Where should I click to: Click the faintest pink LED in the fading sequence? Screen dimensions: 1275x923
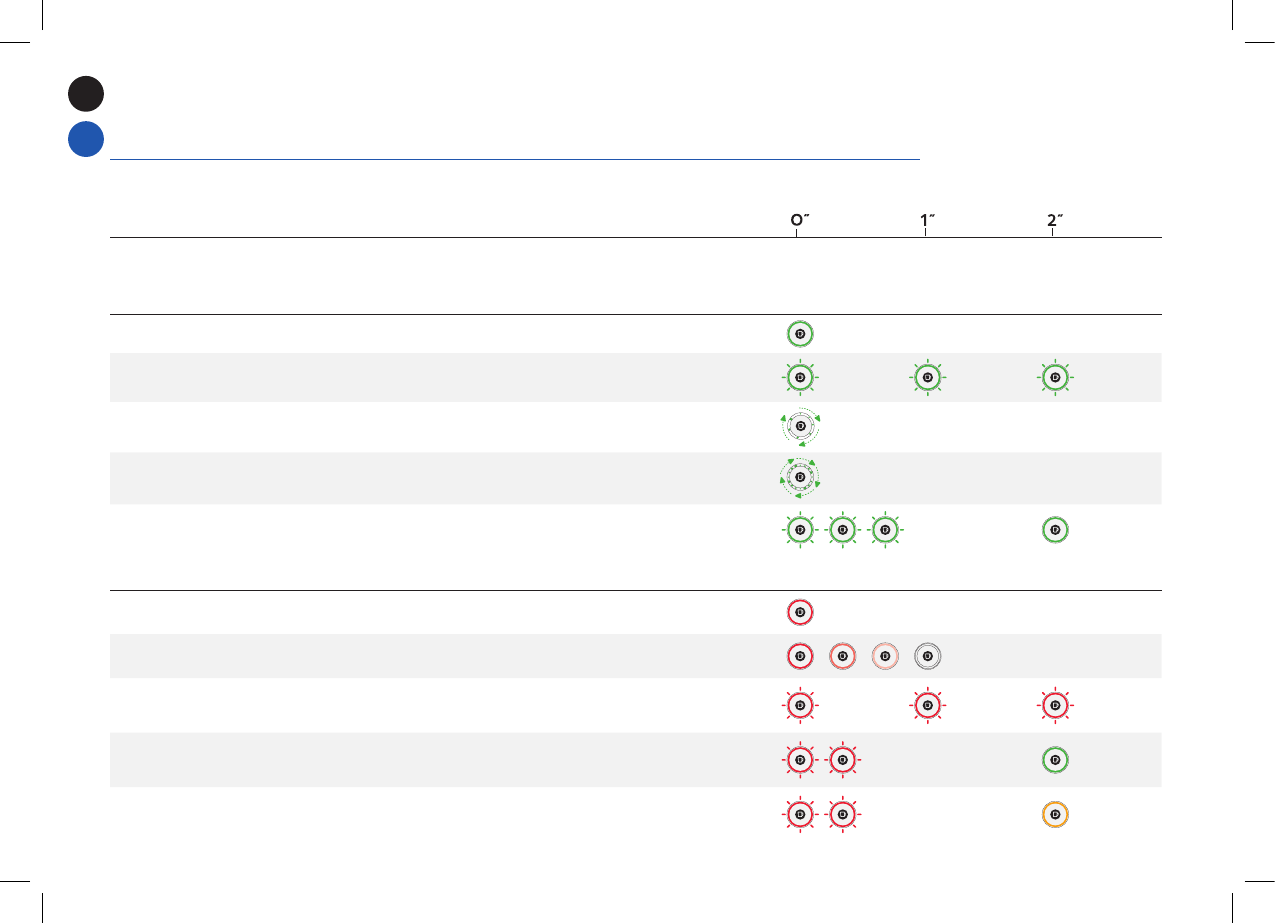885,656
